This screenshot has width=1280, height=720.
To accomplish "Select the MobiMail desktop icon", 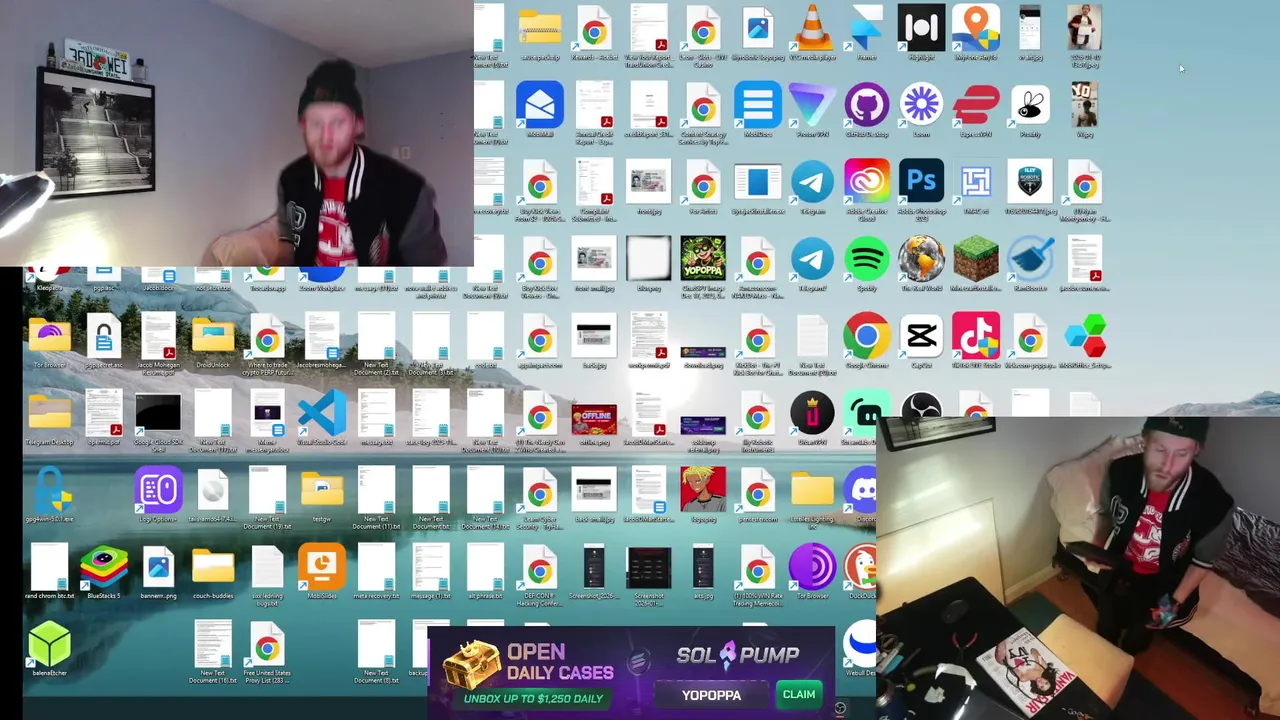I will [539, 106].
